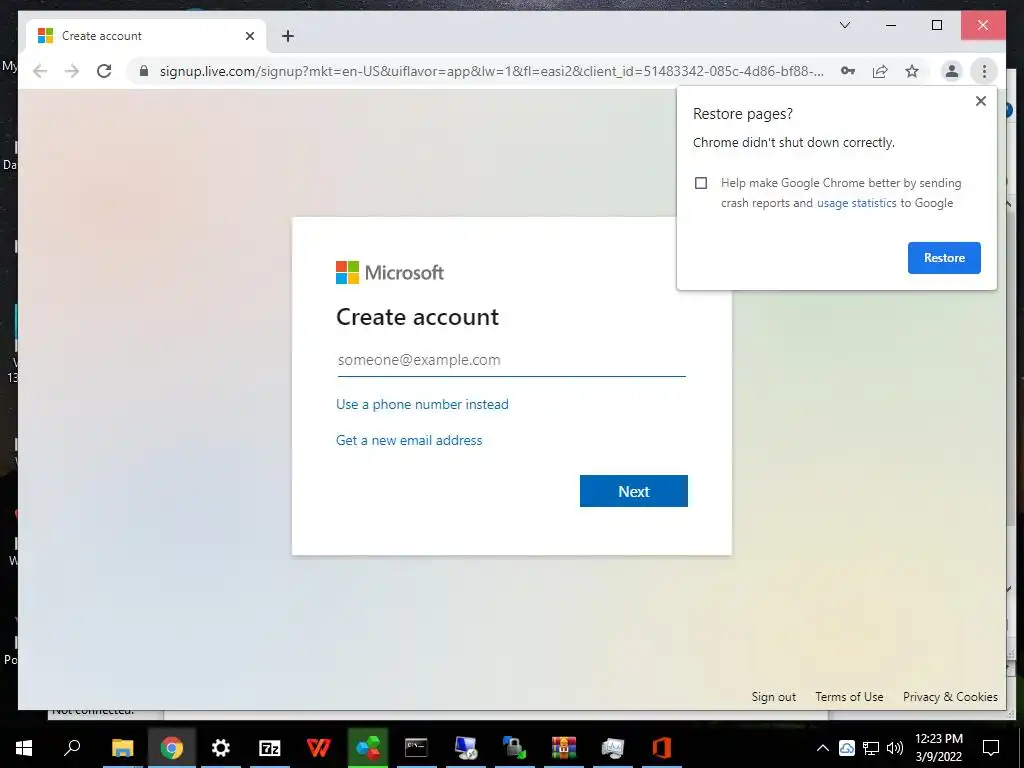
Task: Go forward in browser history
Action: [72, 71]
